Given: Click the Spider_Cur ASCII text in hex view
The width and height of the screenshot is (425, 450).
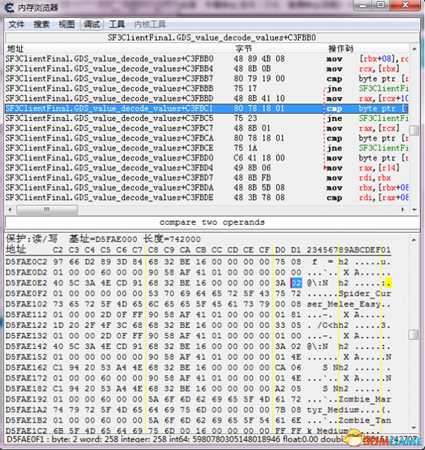Looking at the screenshot, I should [x=365, y=294].
